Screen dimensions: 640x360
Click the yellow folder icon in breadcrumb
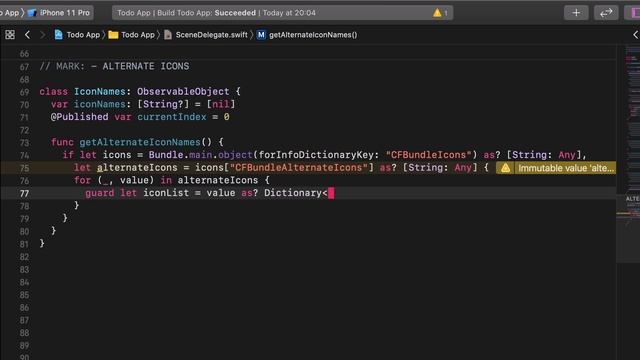(113, 35)
